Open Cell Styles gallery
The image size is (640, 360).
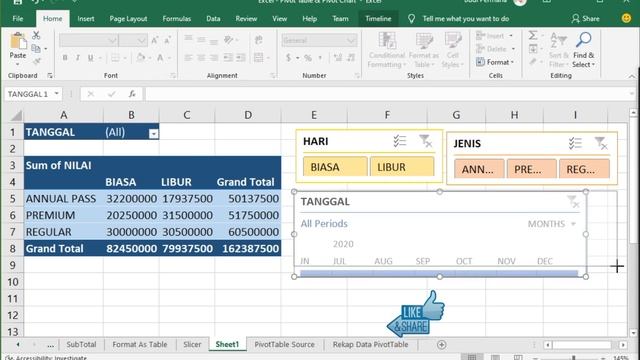pos(453,50)
